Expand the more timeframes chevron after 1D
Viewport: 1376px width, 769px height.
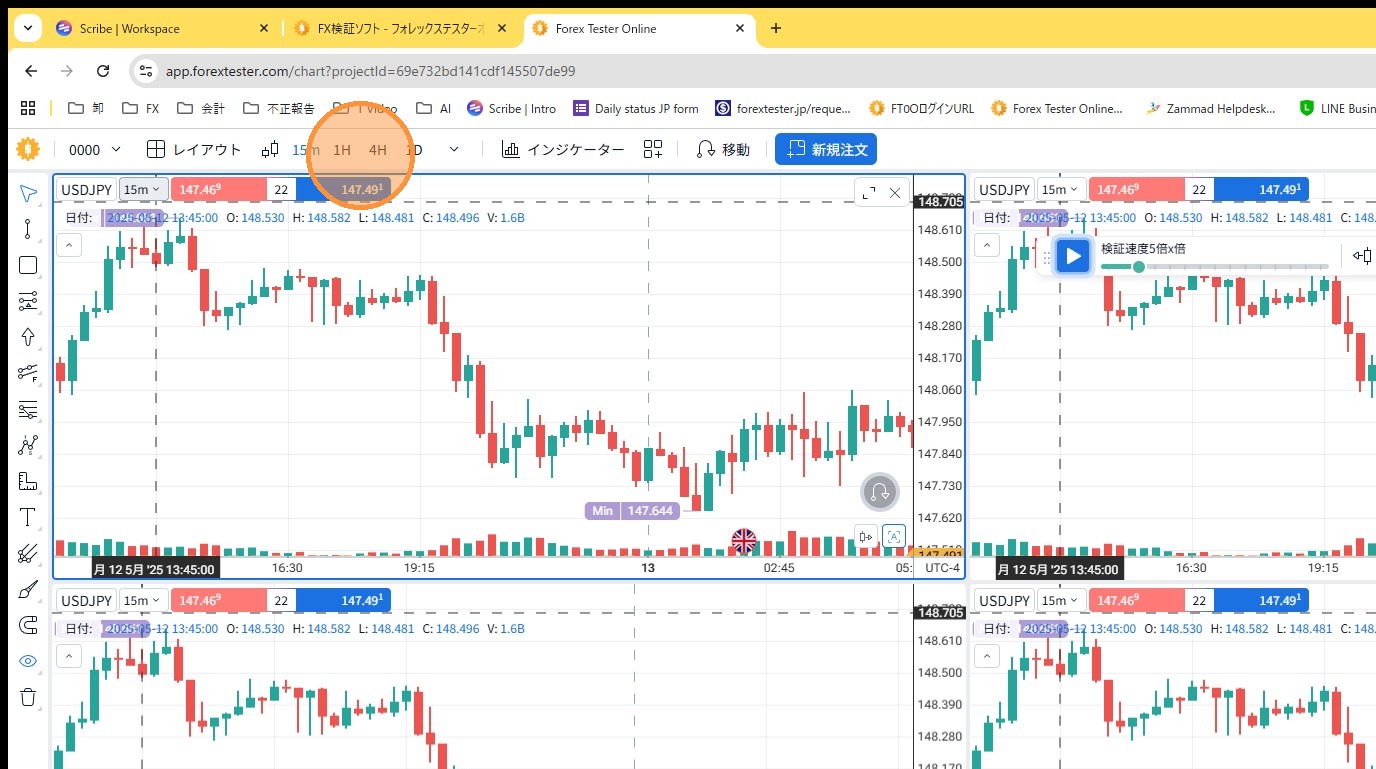[454, 150]
